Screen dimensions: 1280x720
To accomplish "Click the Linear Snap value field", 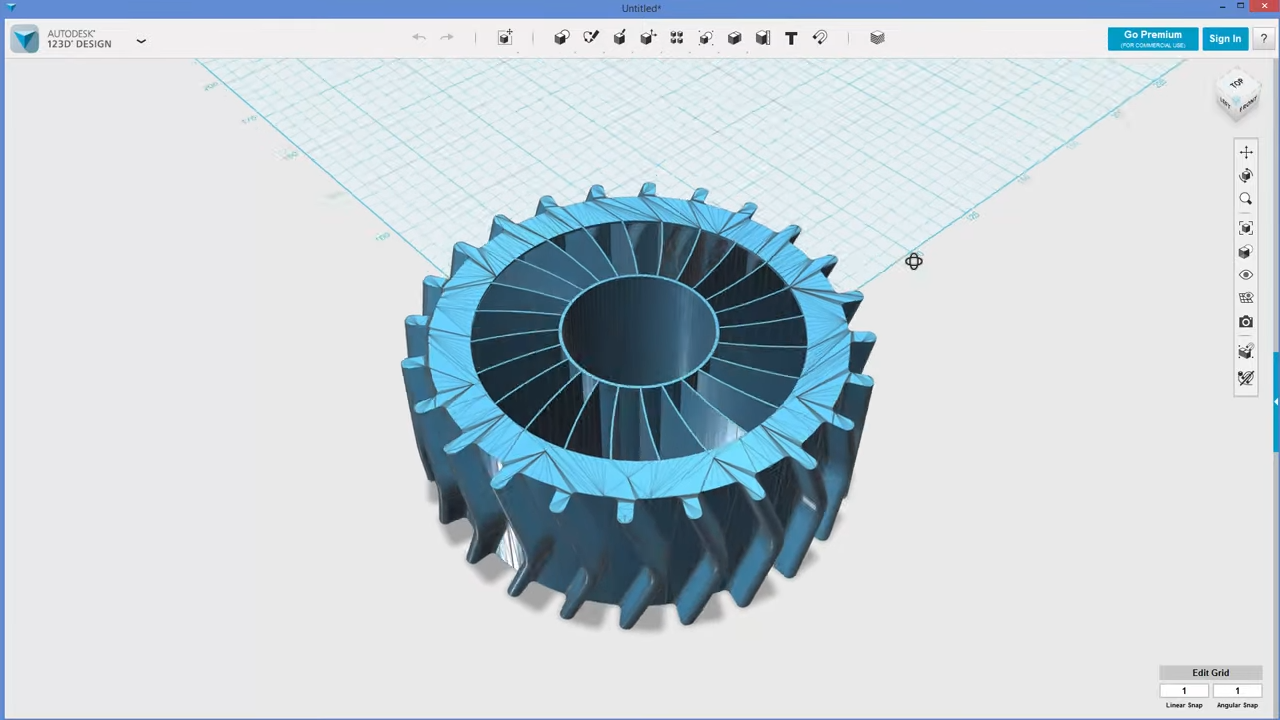I will point(1184,691).
